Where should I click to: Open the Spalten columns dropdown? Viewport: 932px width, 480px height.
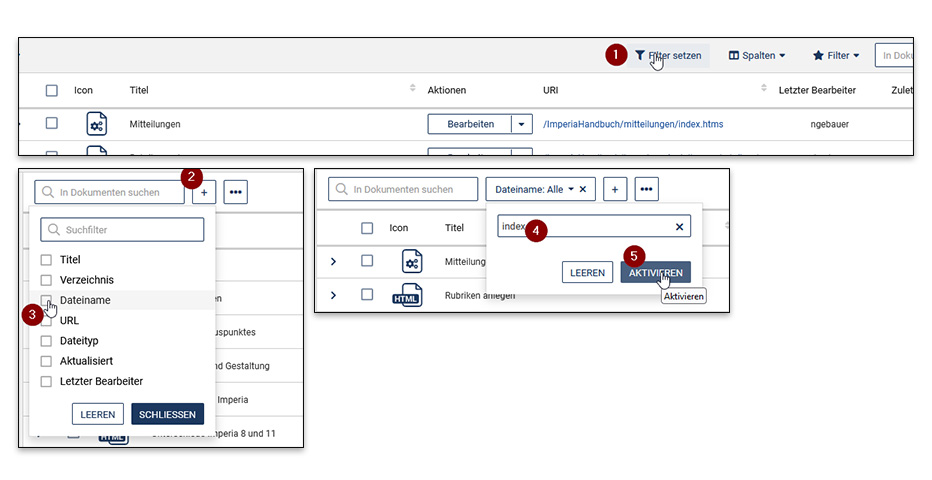[757, 56]
